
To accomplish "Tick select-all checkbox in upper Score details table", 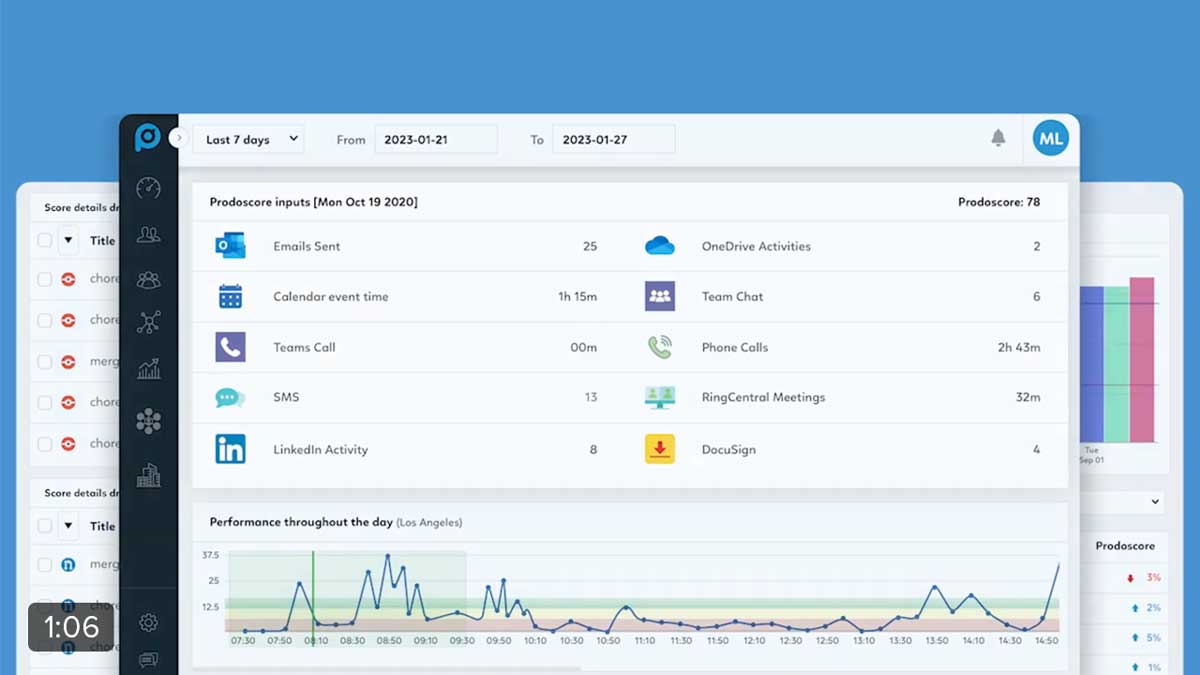I will (x=44, y=240).
